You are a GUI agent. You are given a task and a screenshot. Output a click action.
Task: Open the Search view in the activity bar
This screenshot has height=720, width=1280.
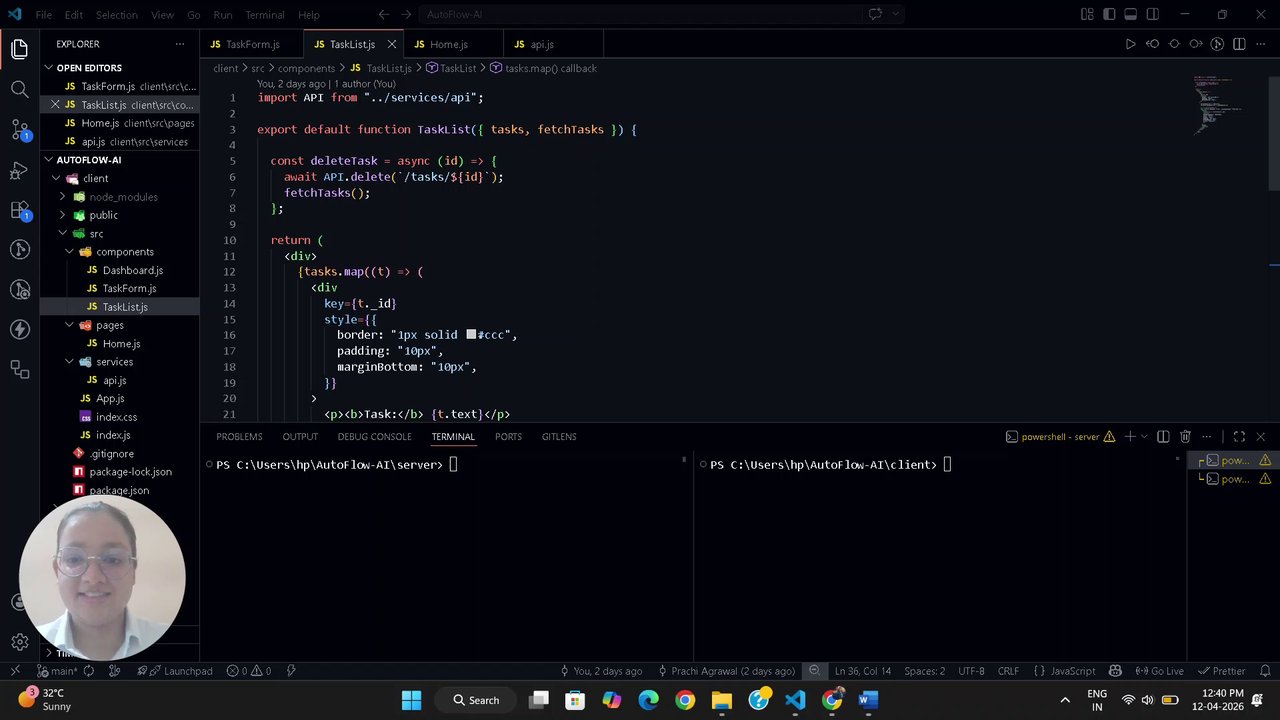pyautogui.click(x=19, y=89)
